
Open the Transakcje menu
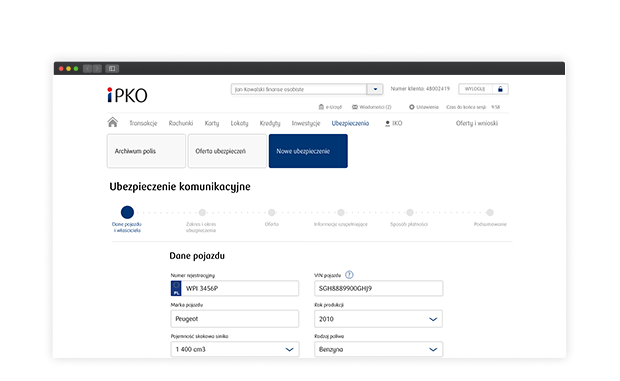pos(143,123)
